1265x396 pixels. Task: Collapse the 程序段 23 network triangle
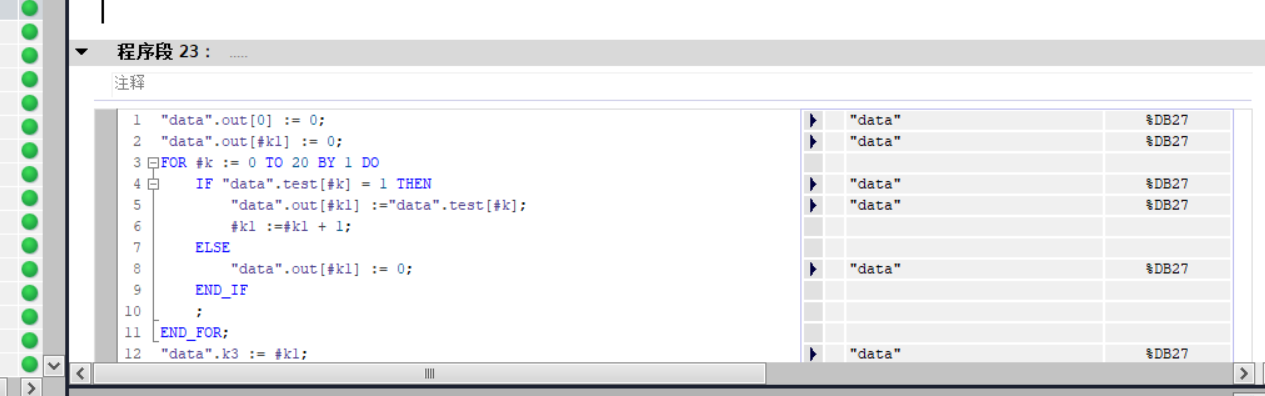pos(82,52)
